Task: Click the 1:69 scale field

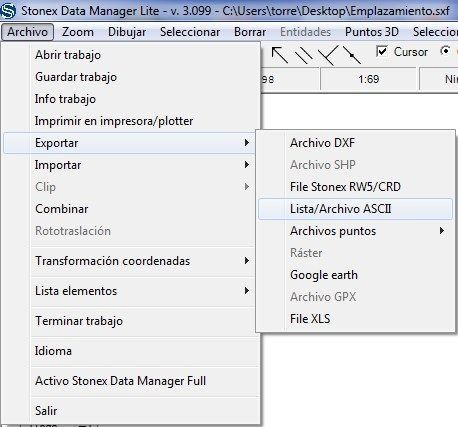Action: (x=368, y=79)
